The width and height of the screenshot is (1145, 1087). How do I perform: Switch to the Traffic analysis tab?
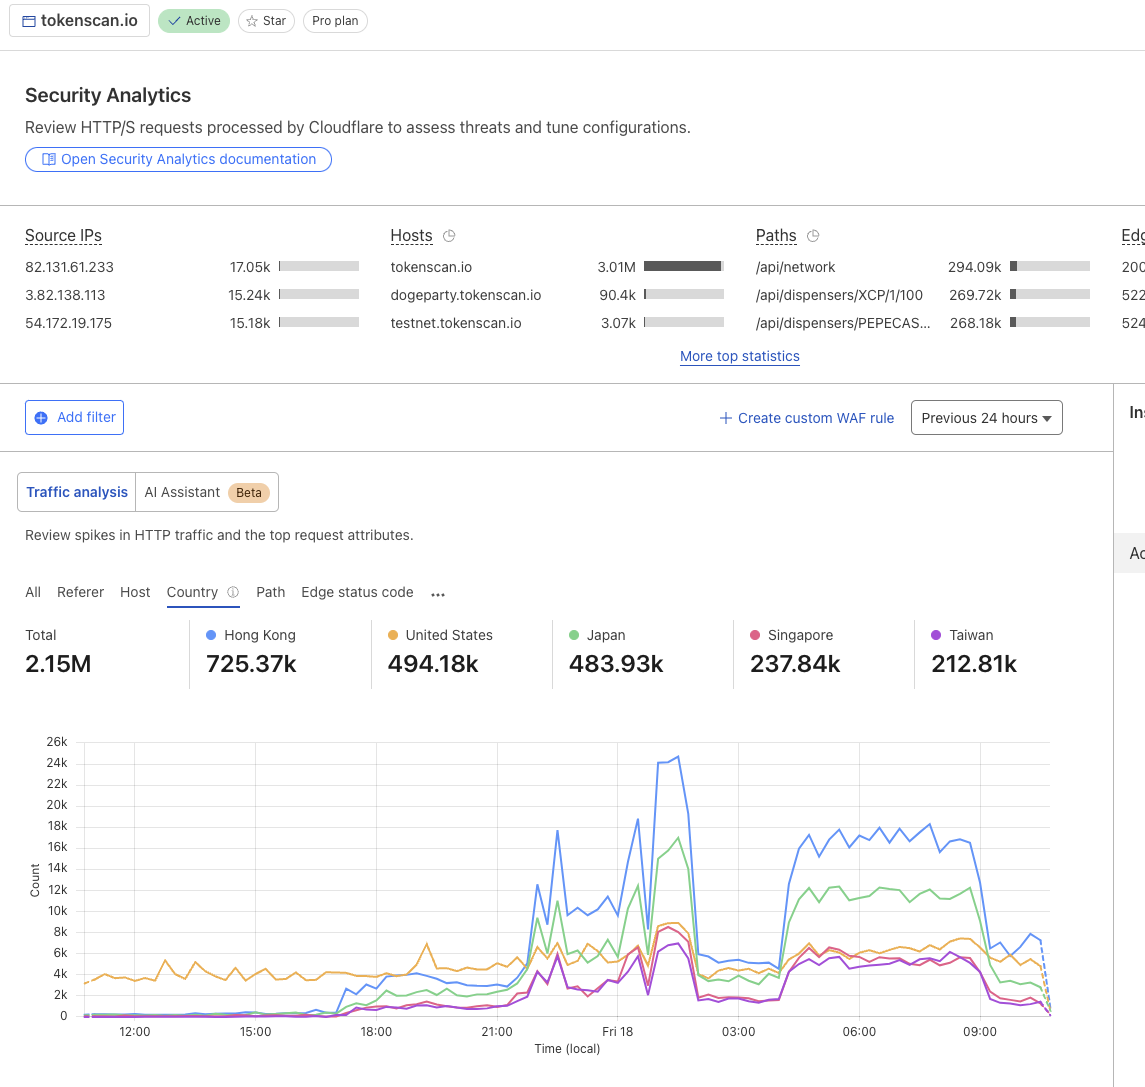coord(77,492)
